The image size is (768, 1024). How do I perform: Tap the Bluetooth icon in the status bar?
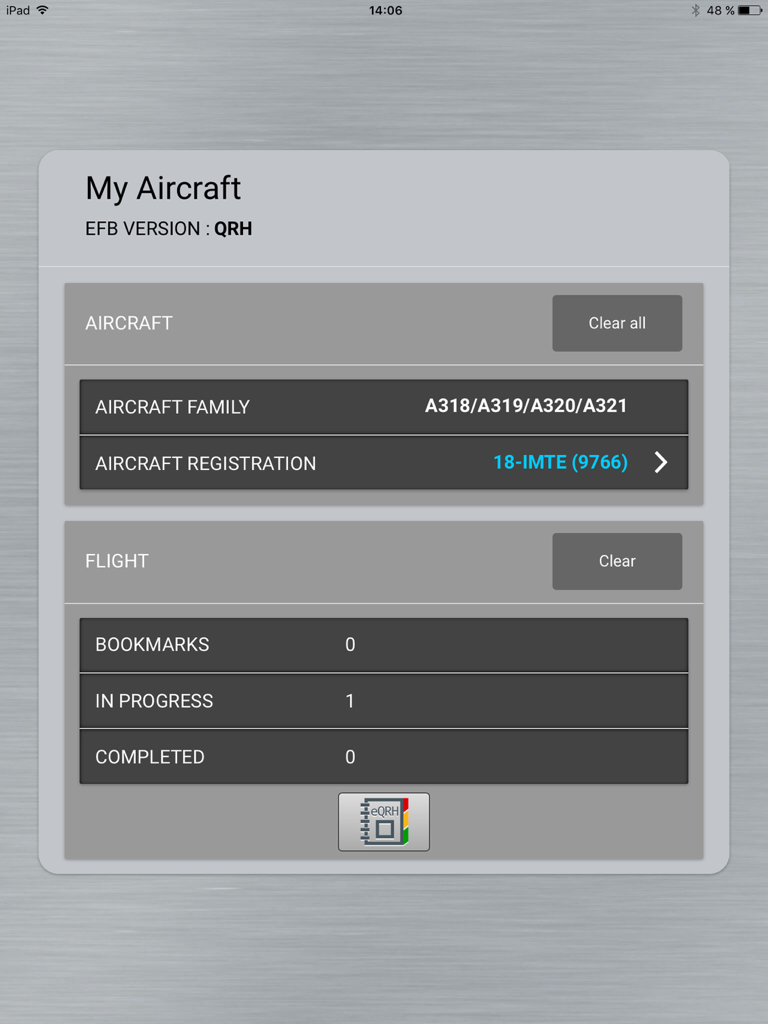tap(697, 10)
